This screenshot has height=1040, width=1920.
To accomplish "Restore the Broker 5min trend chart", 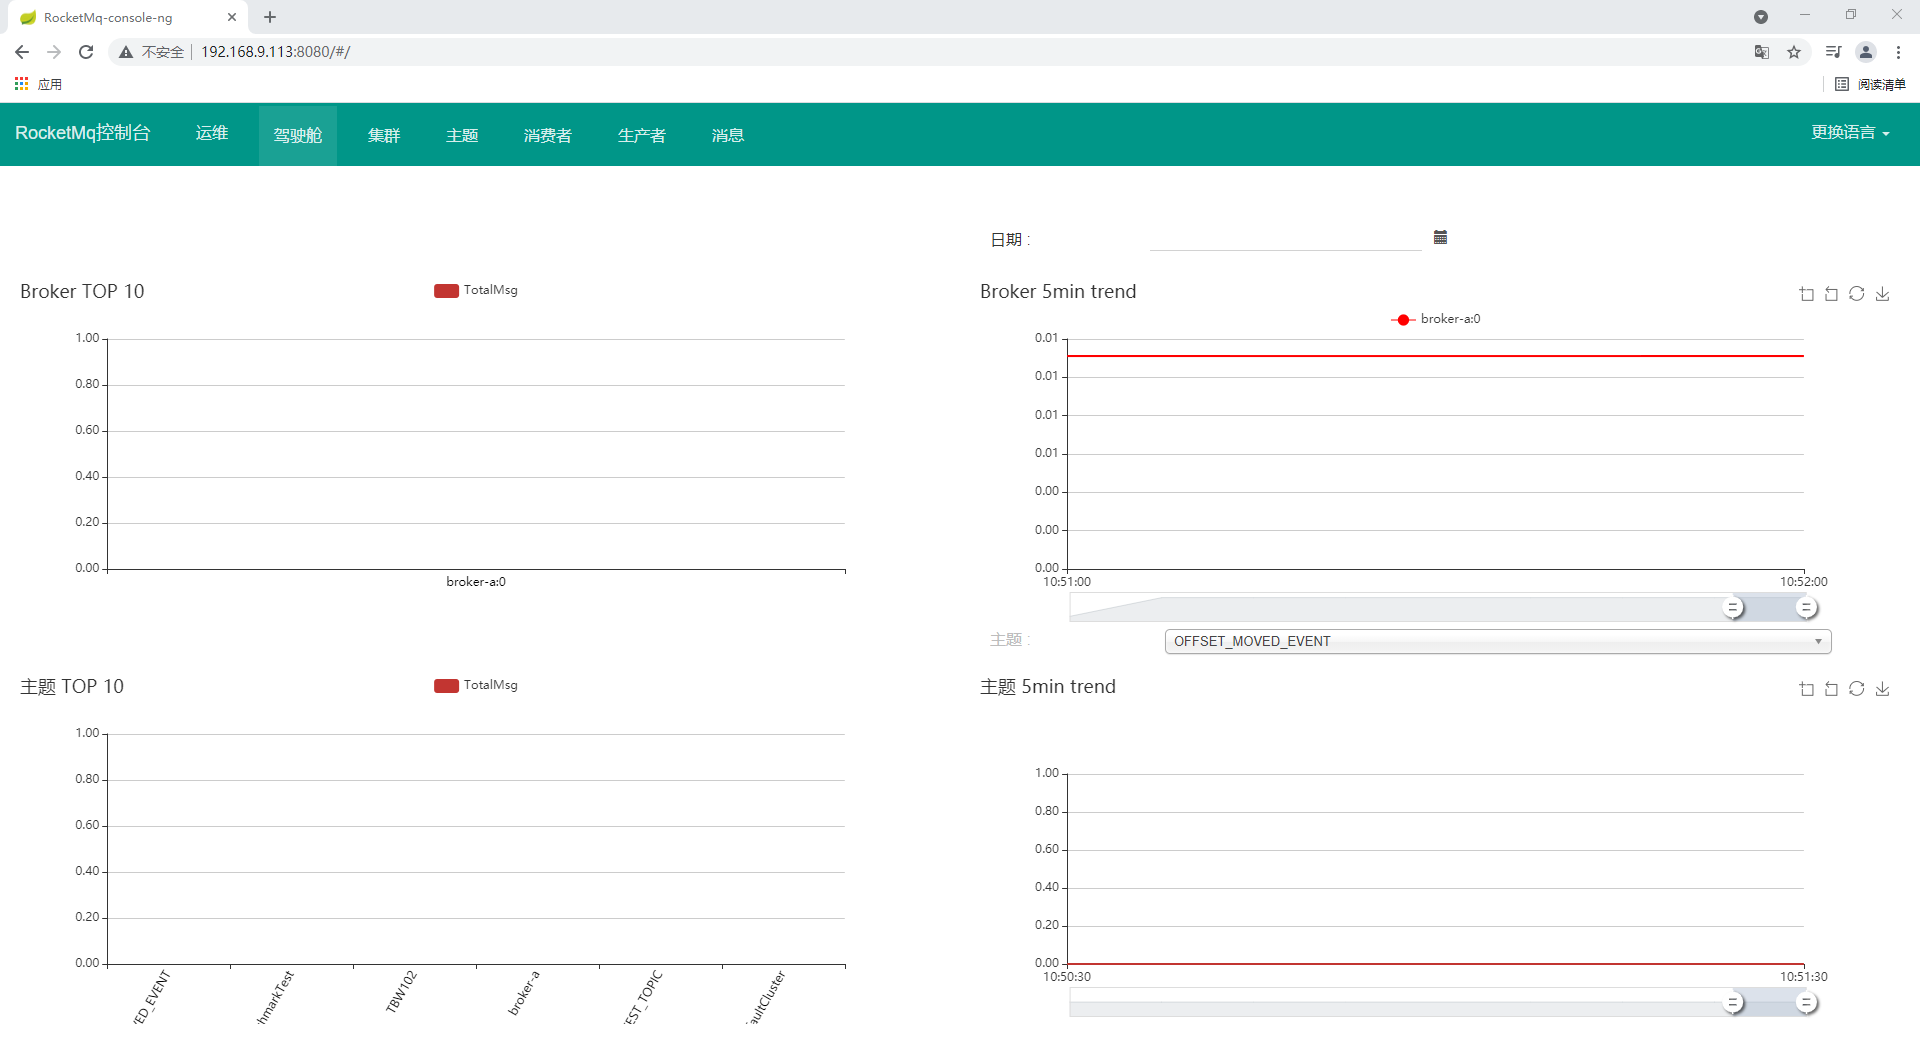I will [x=1857, y=294].
